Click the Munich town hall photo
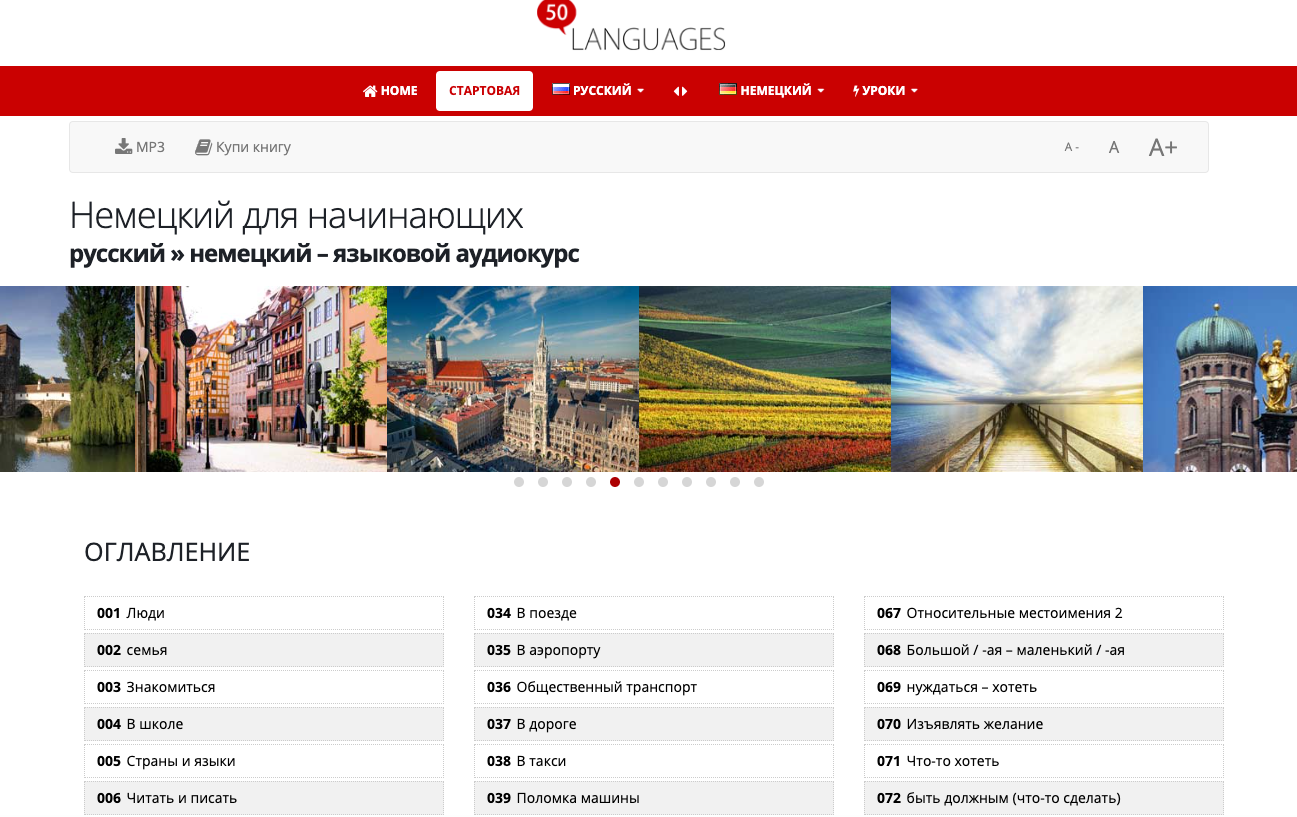This screenshot has width=1297, height=817. coord(512,379)
